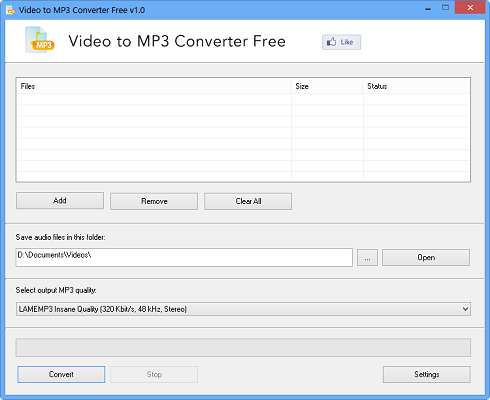Viewport: 490px width, 400px height.
Task: Maximize the converter window
Action: coord(446,8)
